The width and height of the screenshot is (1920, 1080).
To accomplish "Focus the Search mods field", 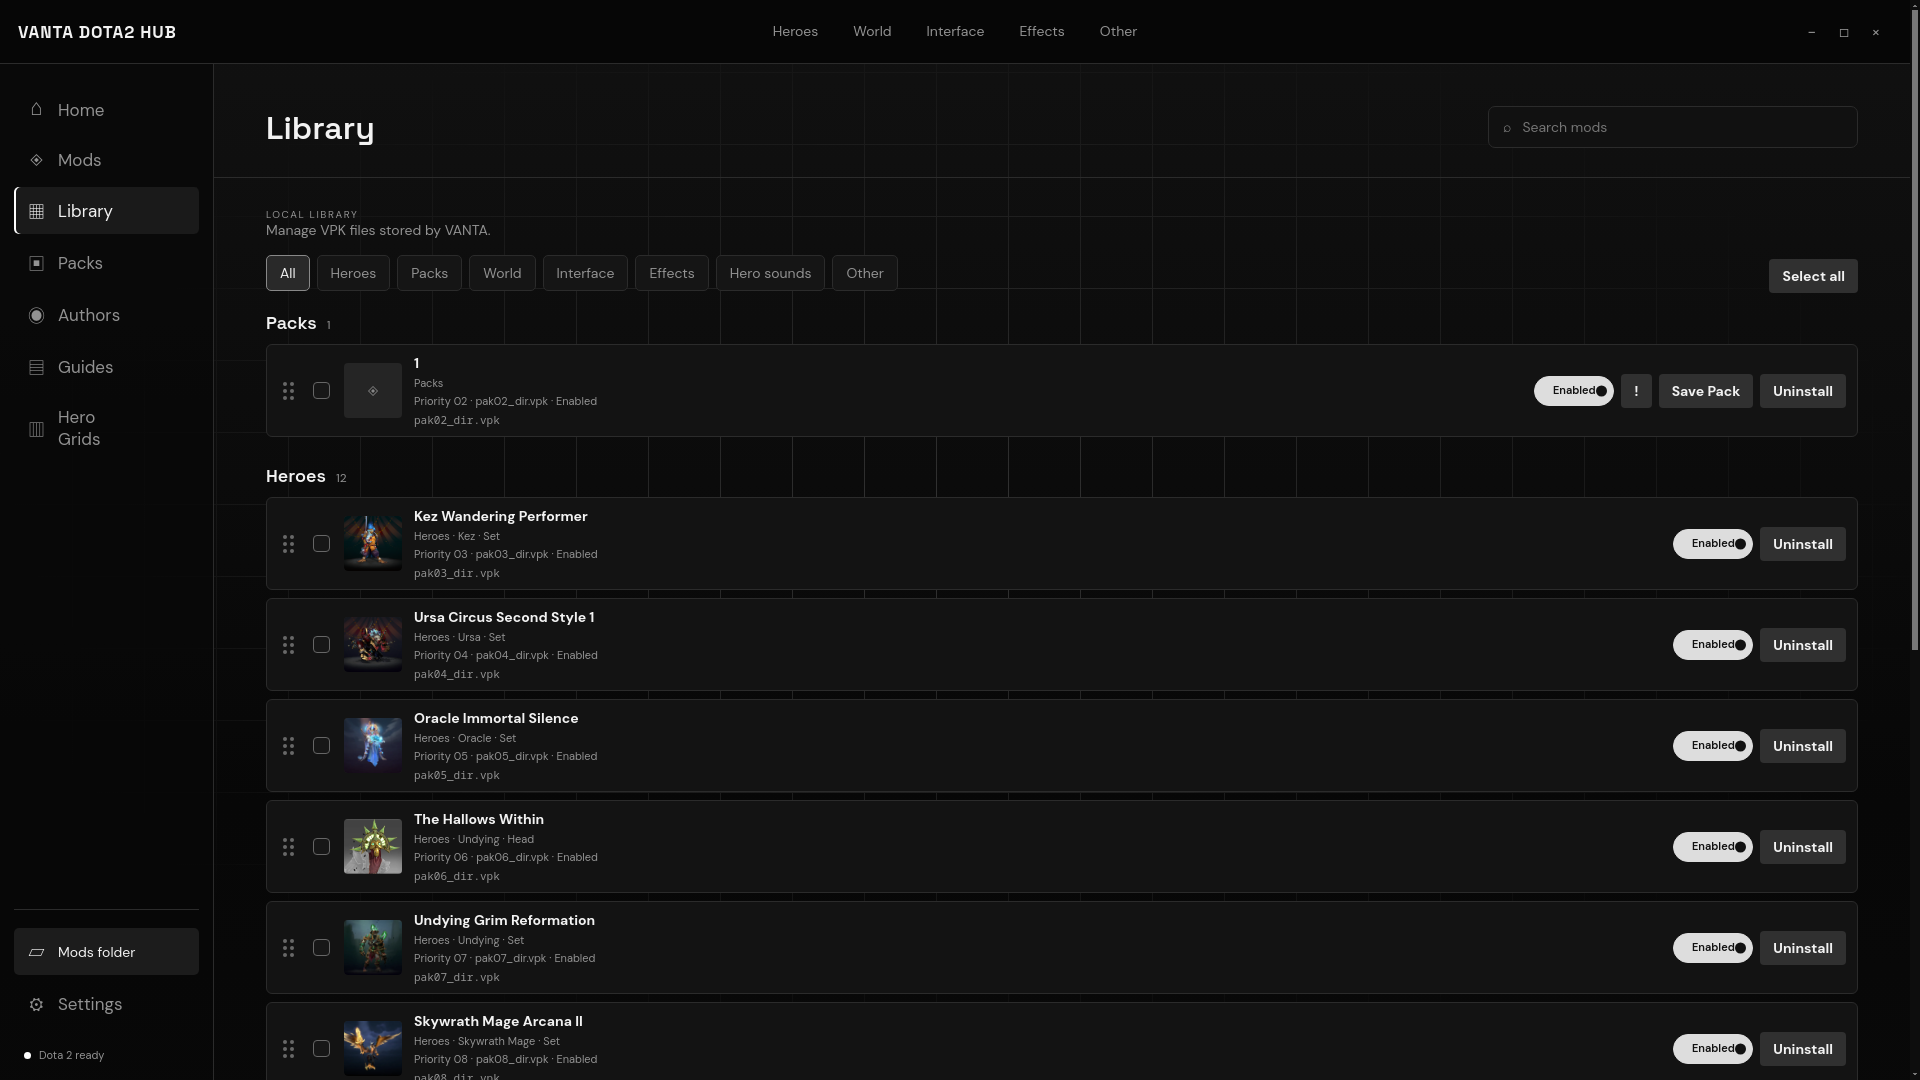I will click(1673, 127).
